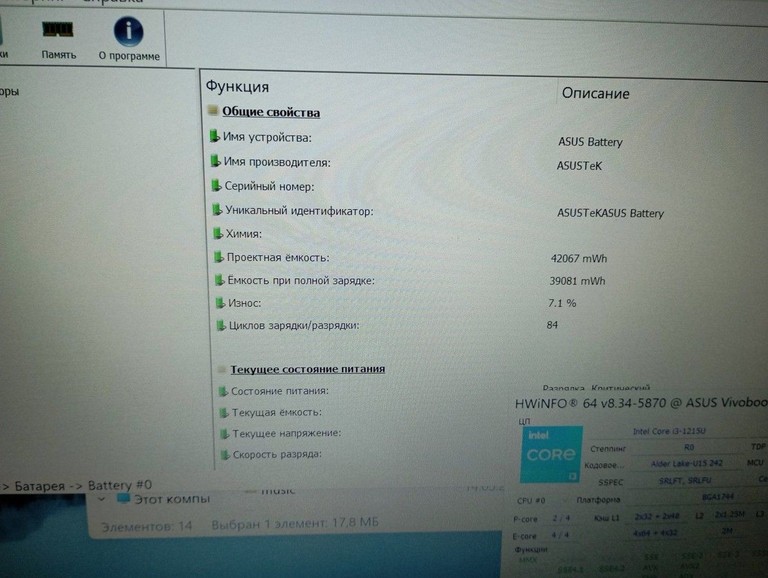
Task: Click the Alder Lake-U15 242 codename field
Action: click(686, 463)
